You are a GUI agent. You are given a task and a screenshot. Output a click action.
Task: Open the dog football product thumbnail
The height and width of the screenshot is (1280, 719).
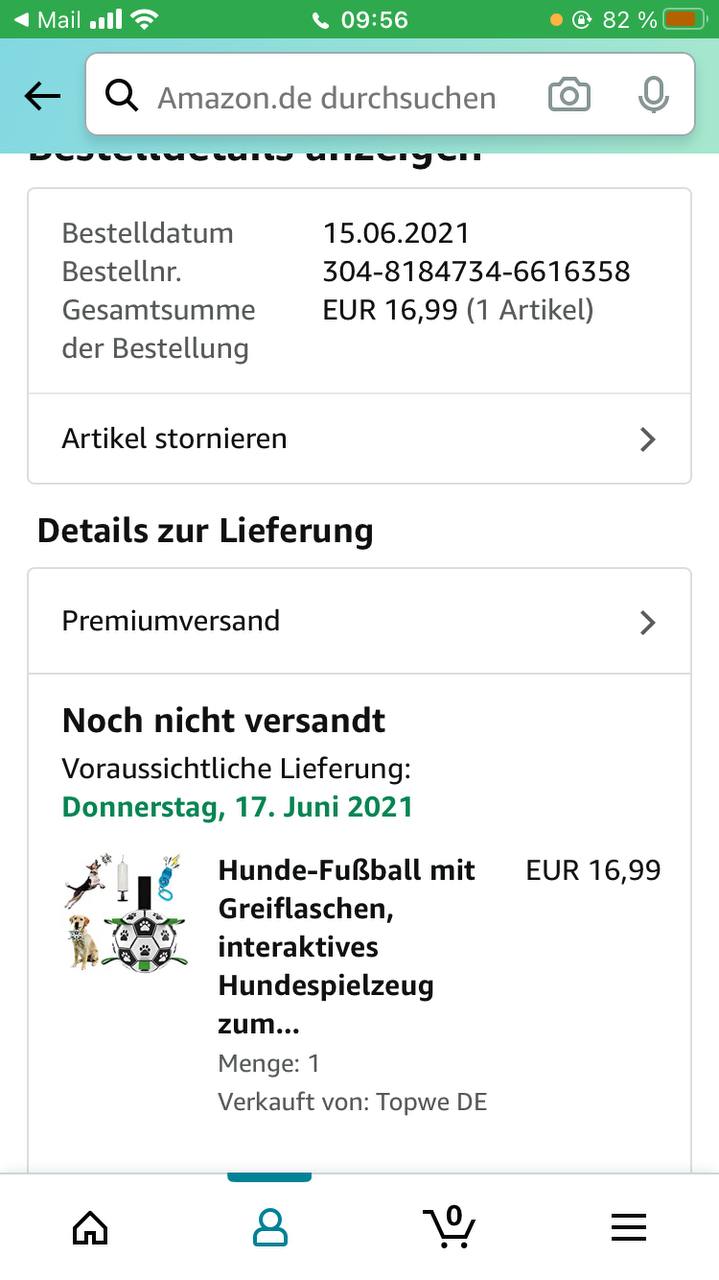click(x=125, y=913)
